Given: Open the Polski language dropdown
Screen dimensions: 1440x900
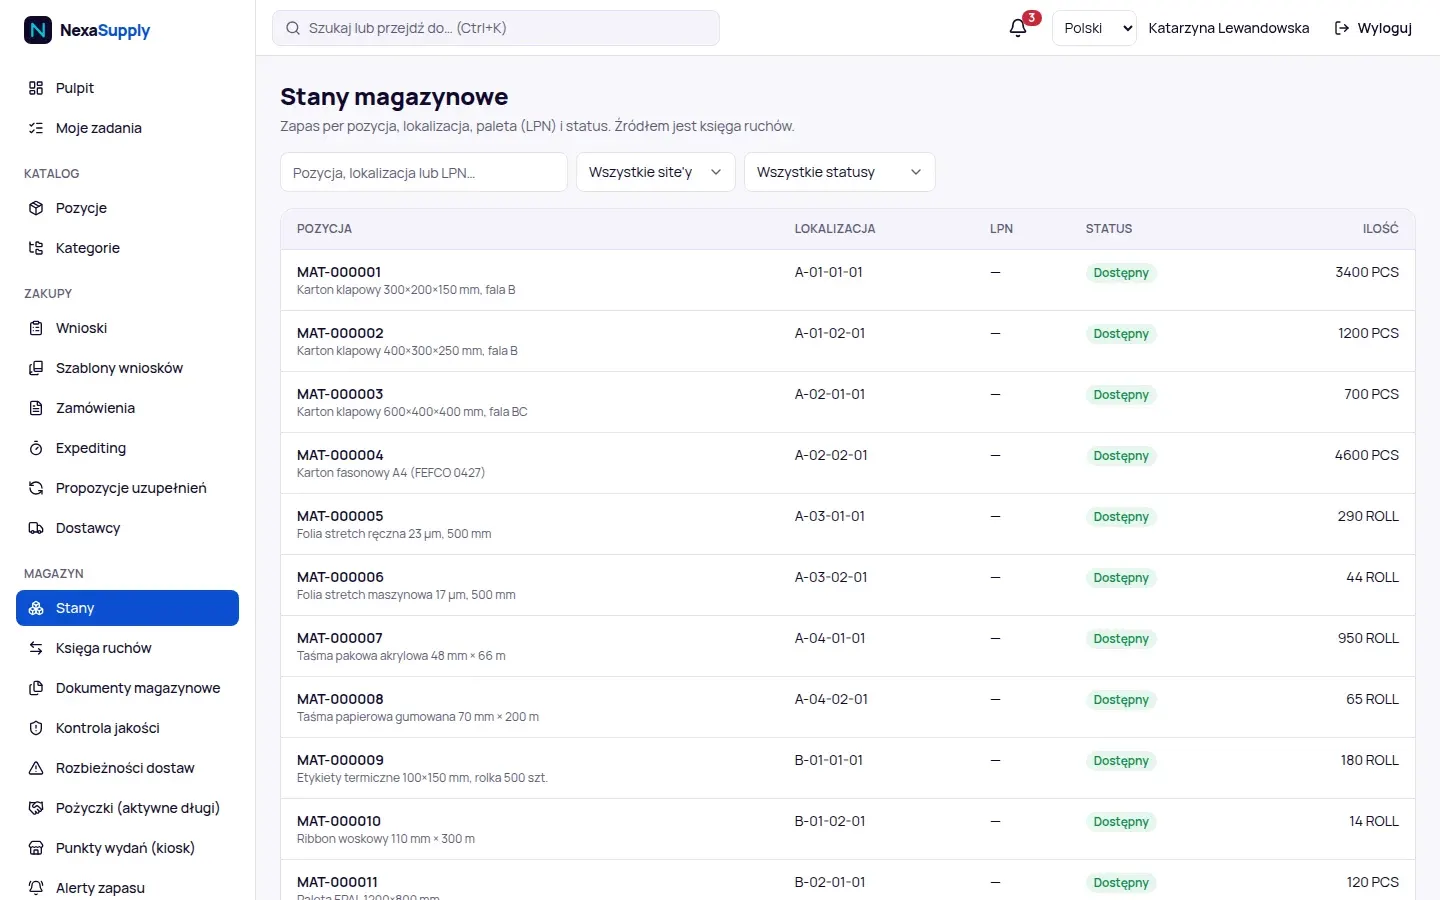Looking at the screenshot, I should 1094,28.
